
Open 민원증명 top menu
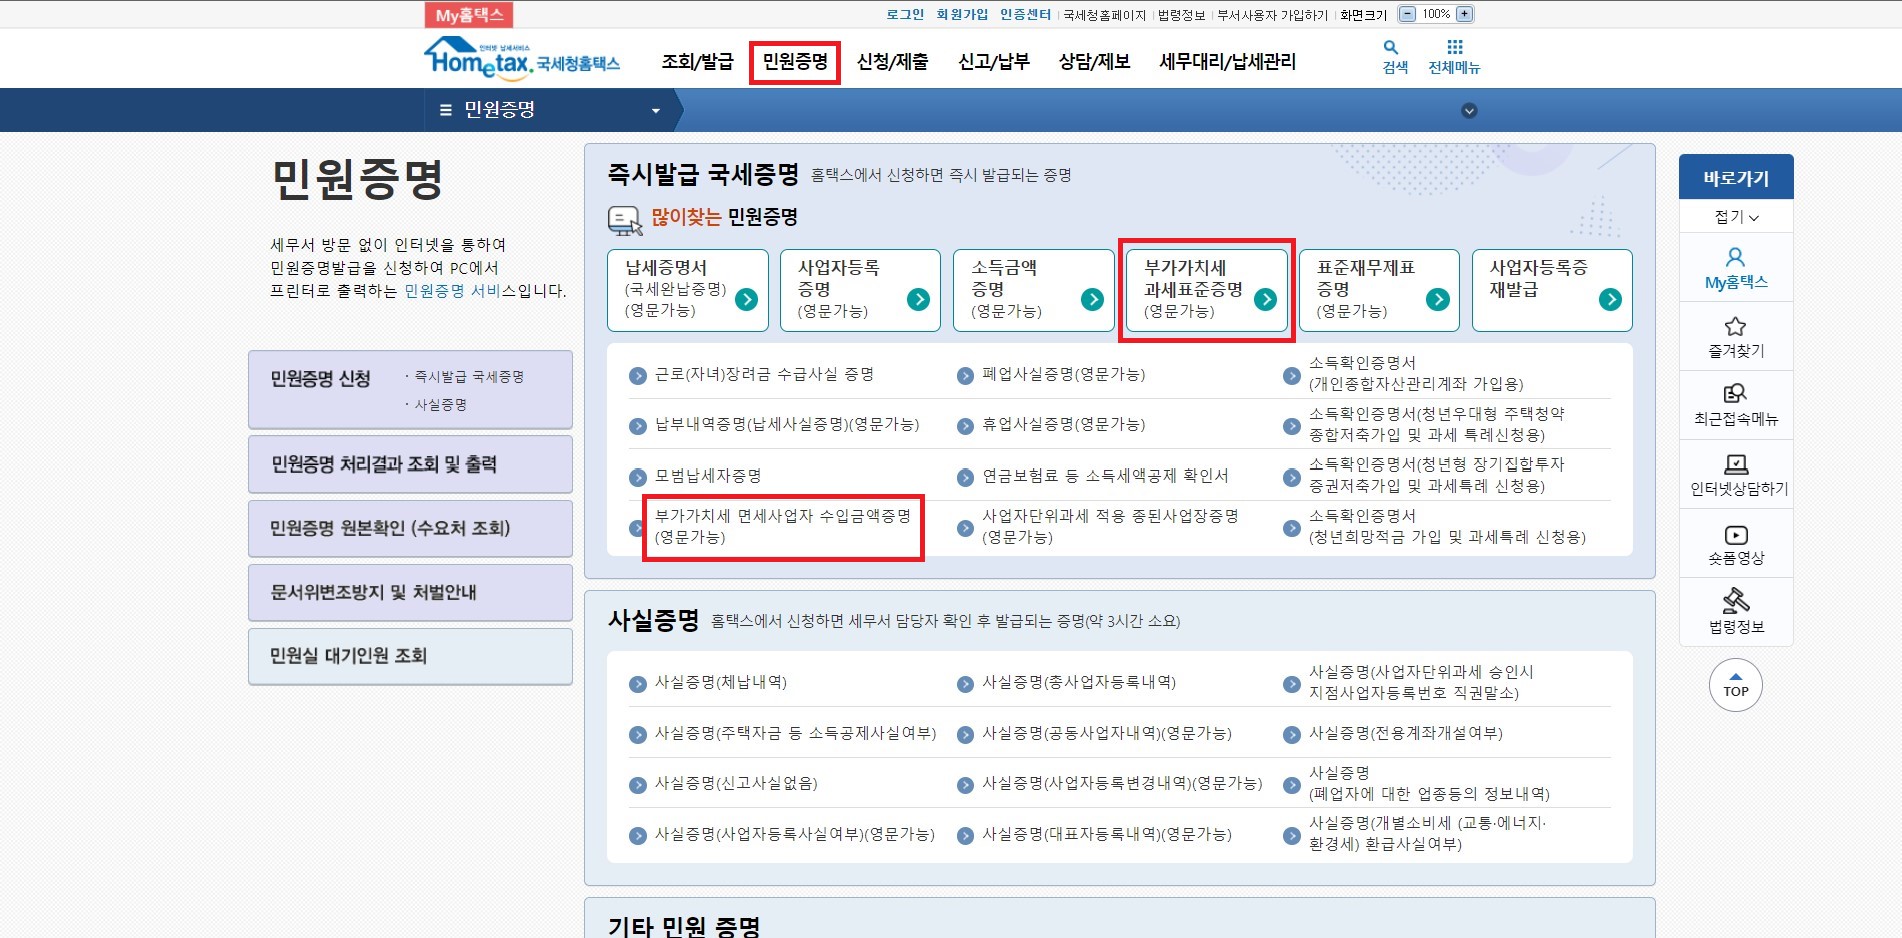795,62
